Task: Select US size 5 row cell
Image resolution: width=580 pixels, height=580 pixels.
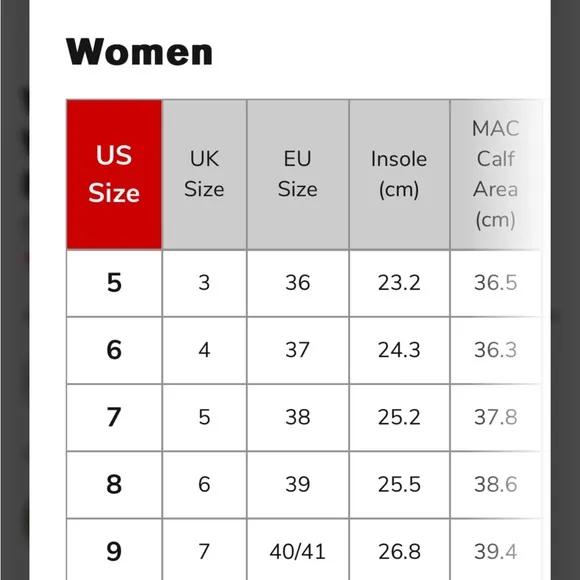Action: coord(114,283)
